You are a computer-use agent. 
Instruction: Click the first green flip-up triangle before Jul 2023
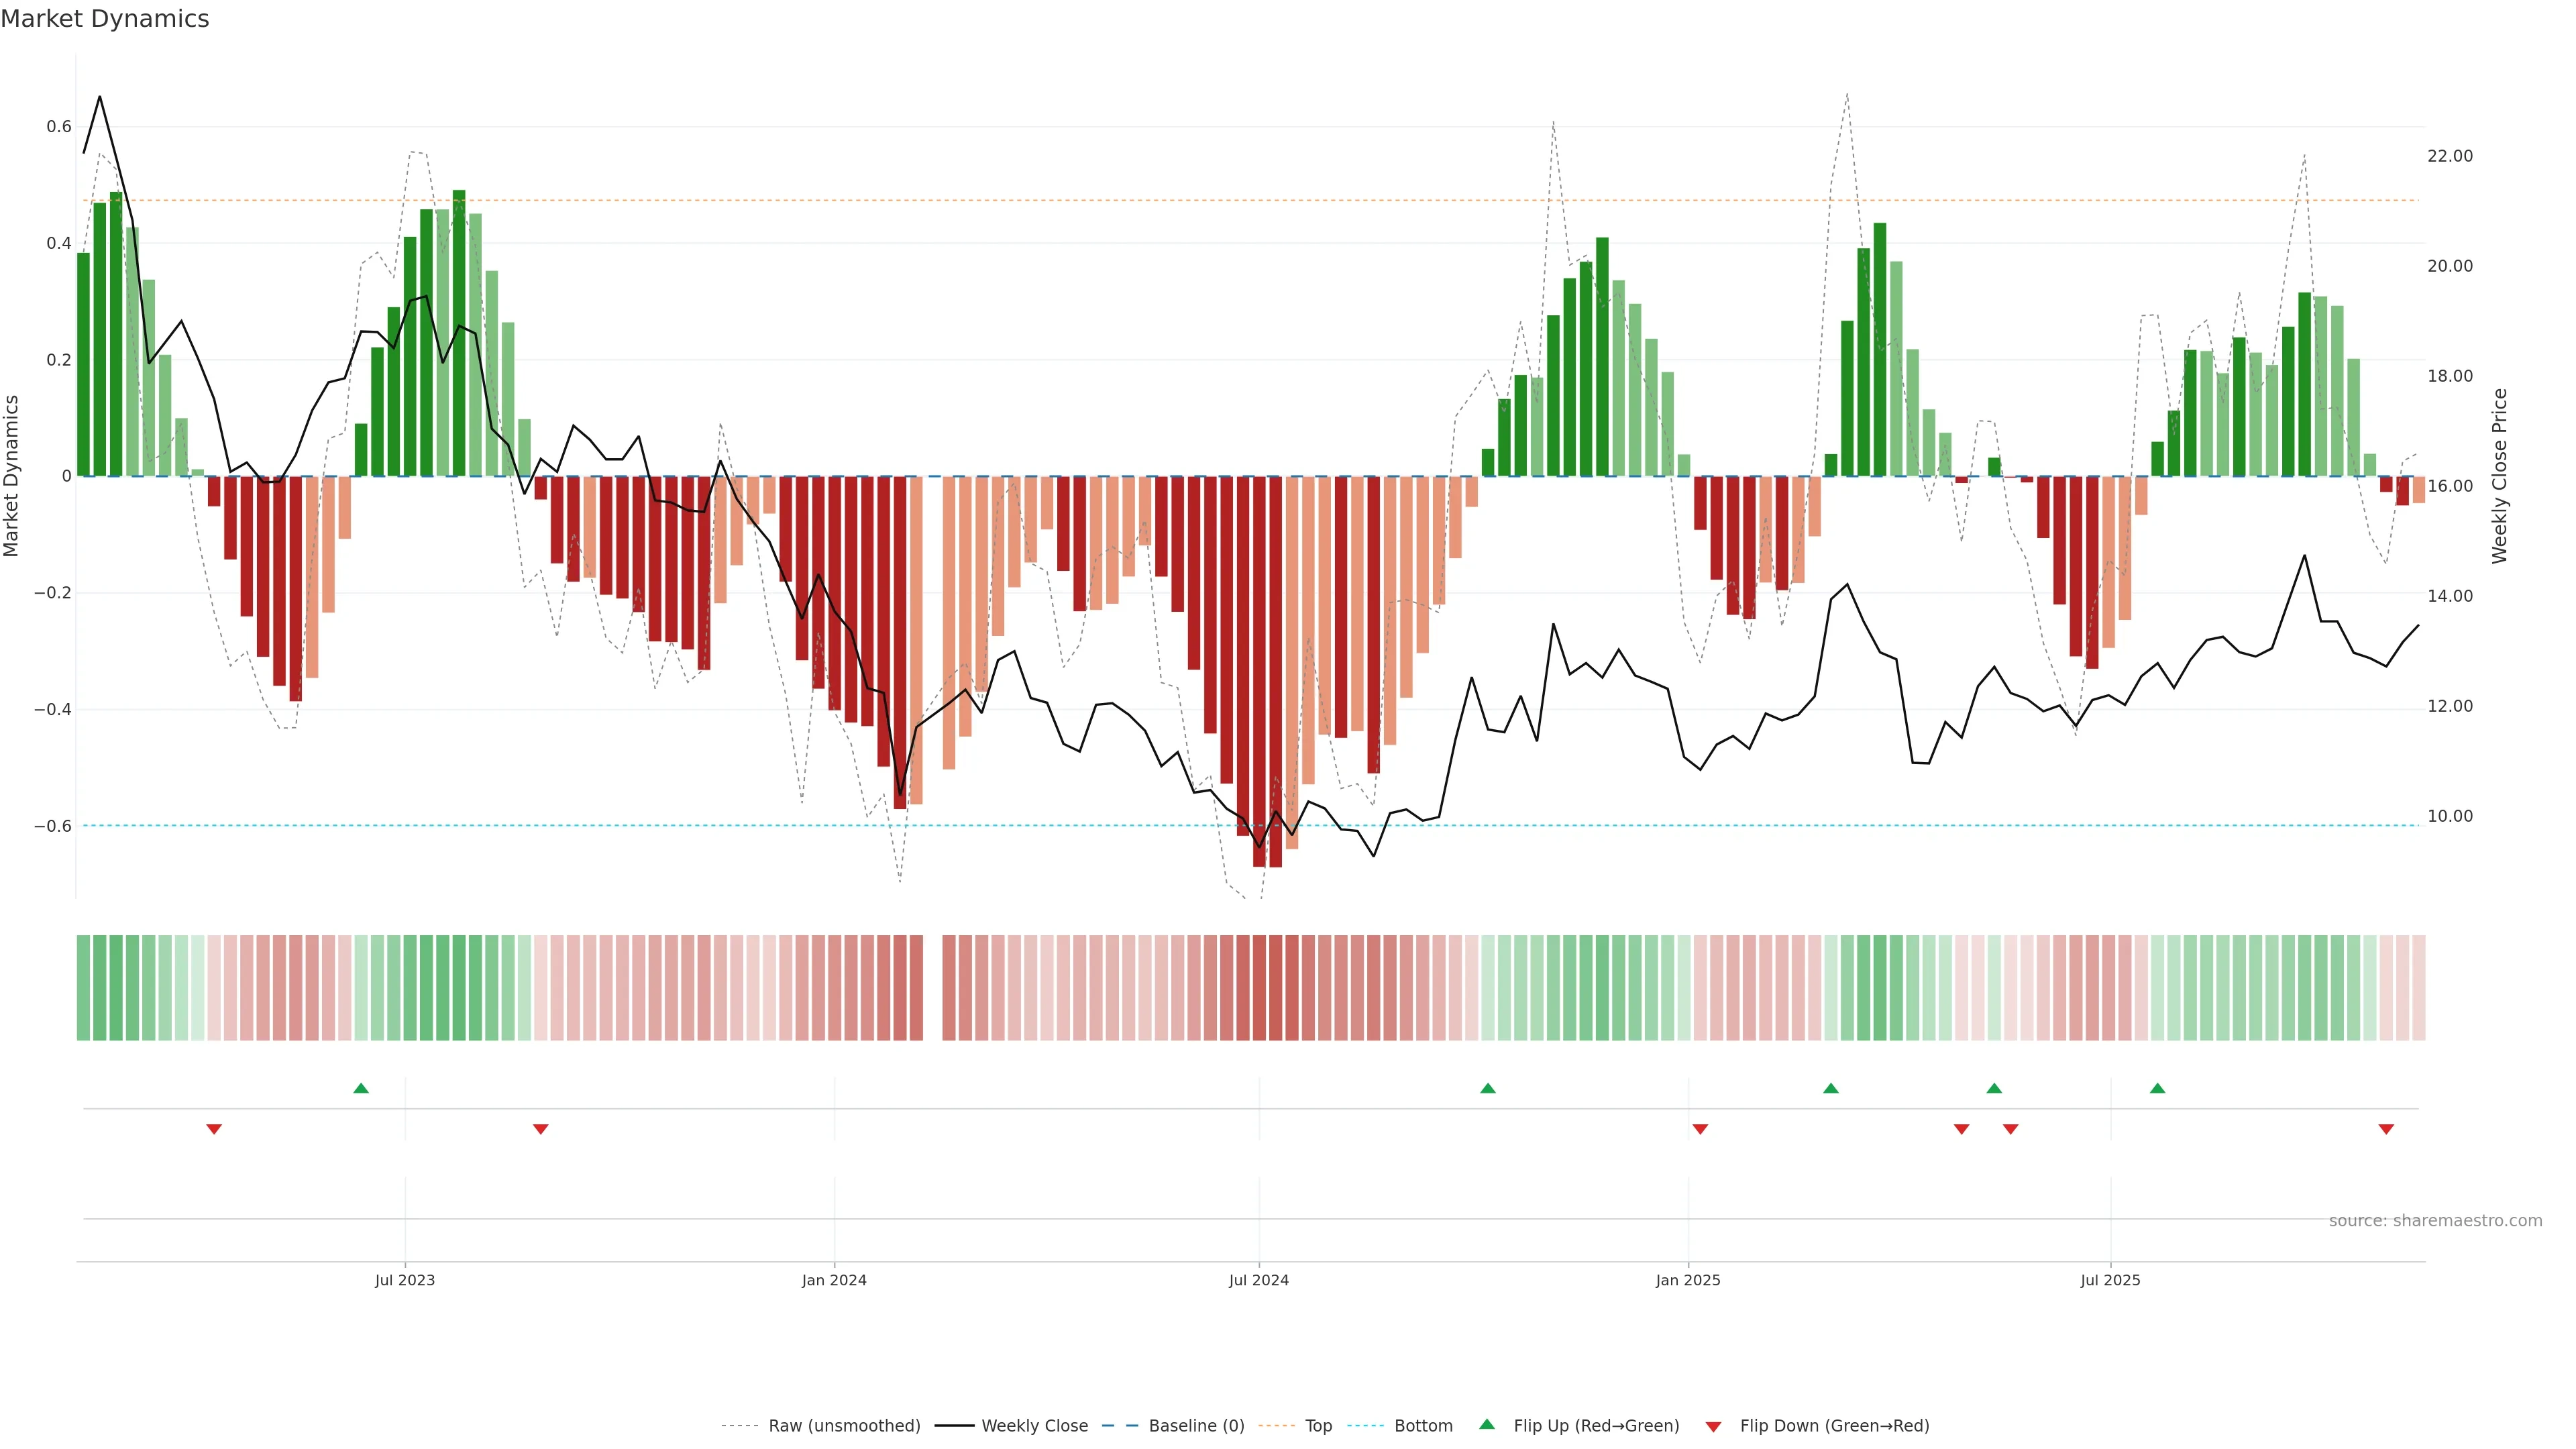[361, 1088]
